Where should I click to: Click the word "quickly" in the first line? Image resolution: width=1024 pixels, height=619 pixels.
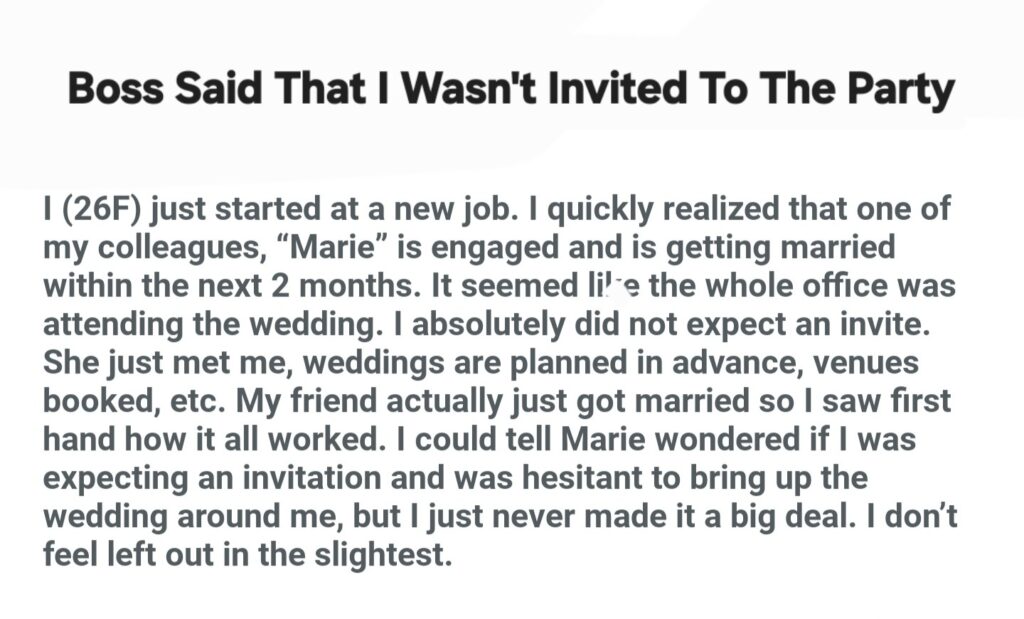click(x=512, y=211)
